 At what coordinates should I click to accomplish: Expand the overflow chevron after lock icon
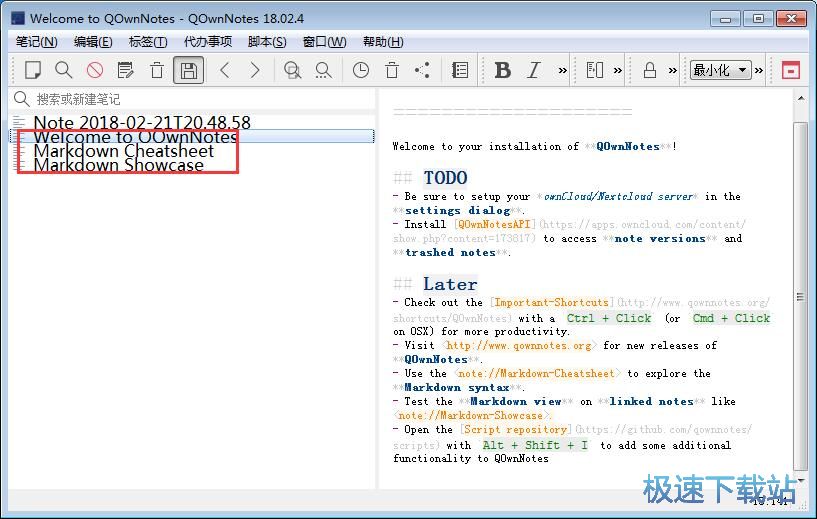675,70
